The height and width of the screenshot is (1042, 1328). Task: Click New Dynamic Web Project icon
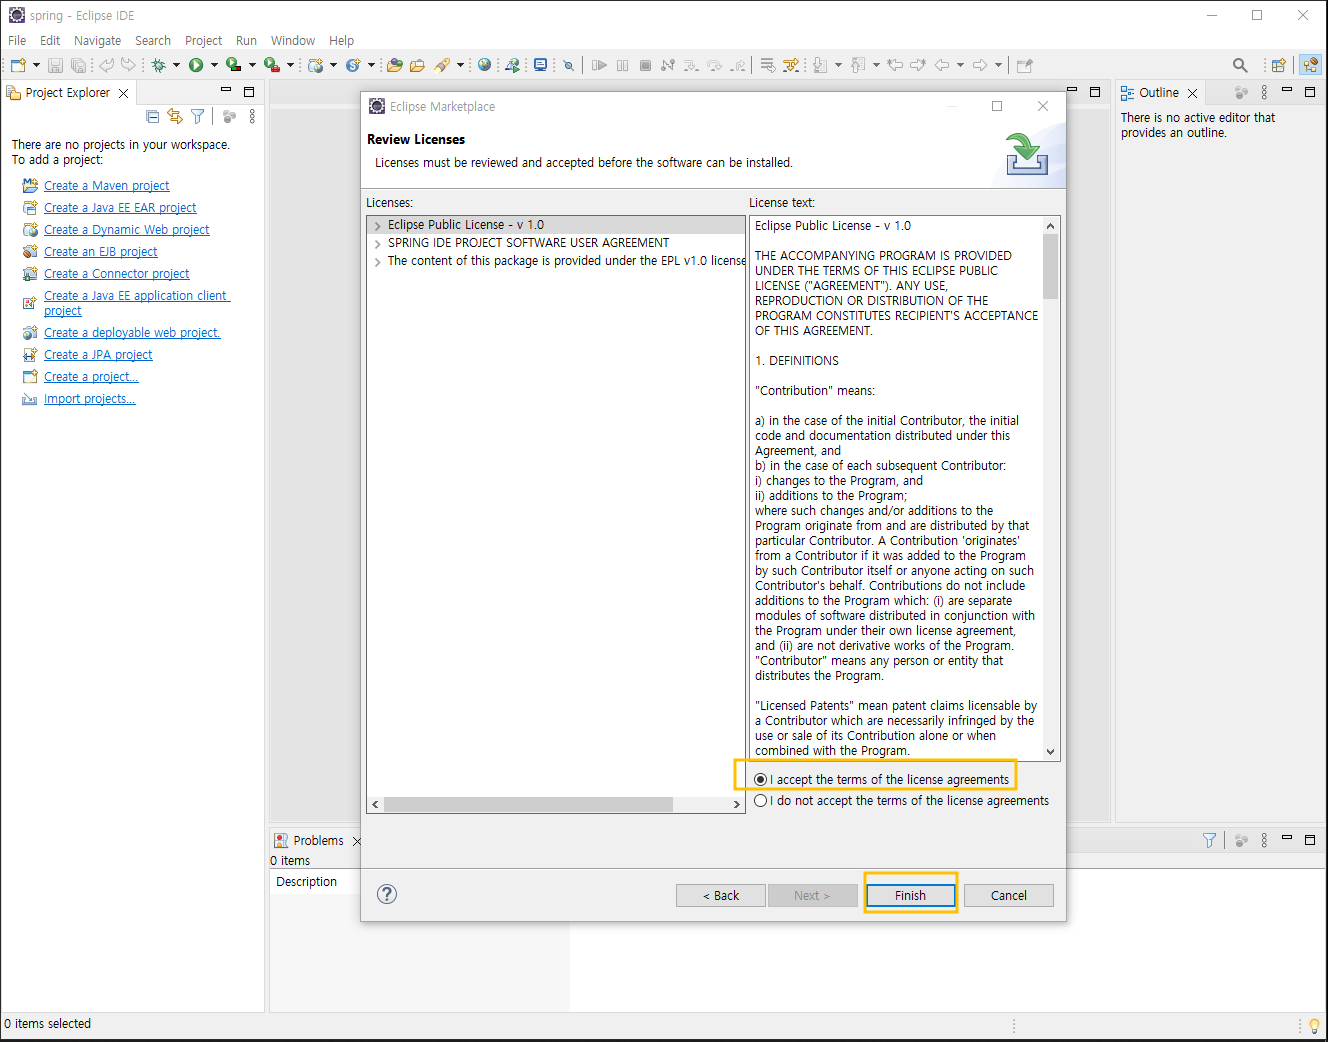click(316, 65)
